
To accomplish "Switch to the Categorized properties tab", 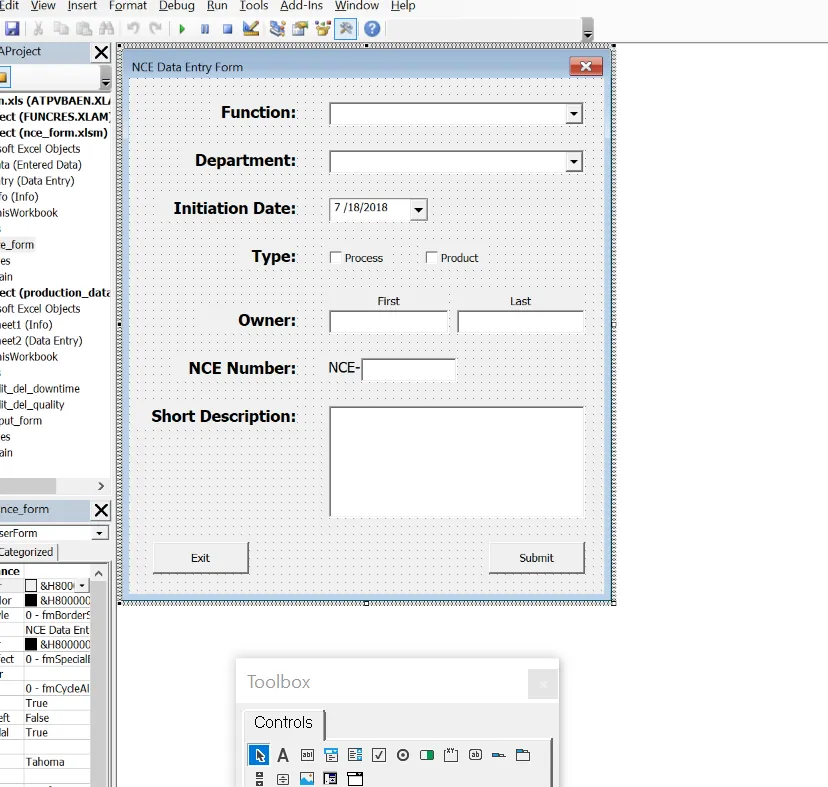I will coord(27,552).
